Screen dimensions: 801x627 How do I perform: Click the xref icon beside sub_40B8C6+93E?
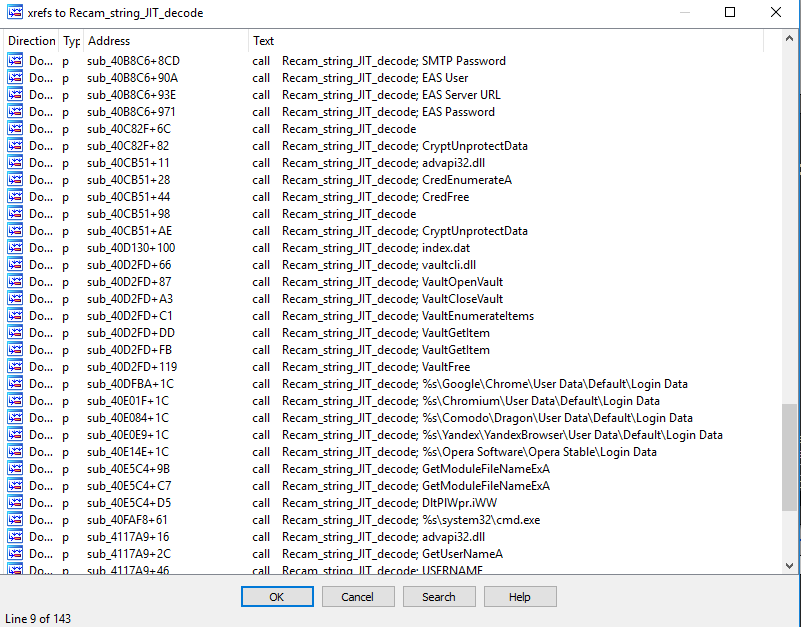pos(15,95)
